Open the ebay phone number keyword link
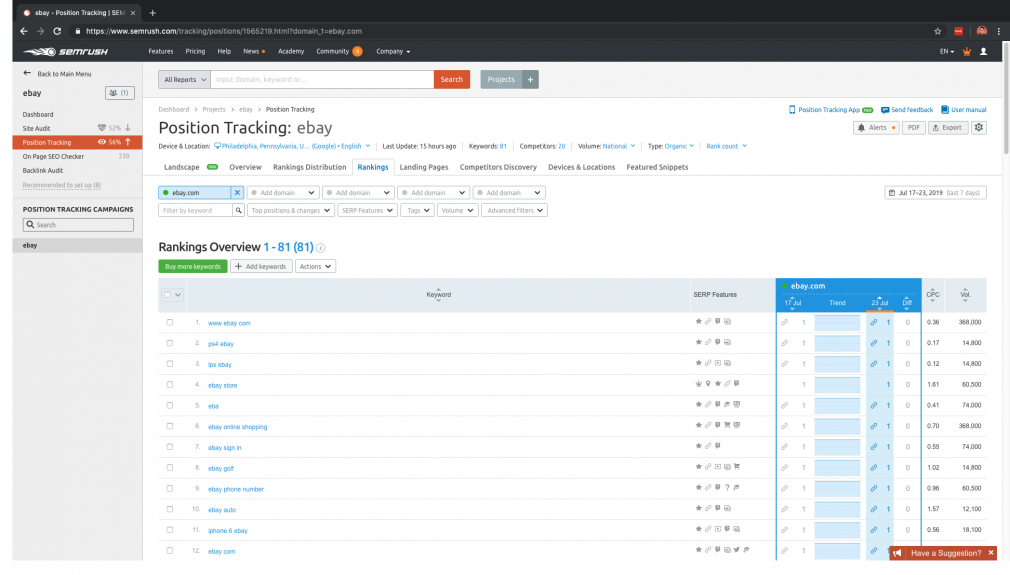The width and height of the screenshot is (1010, 575). [236, 489]
